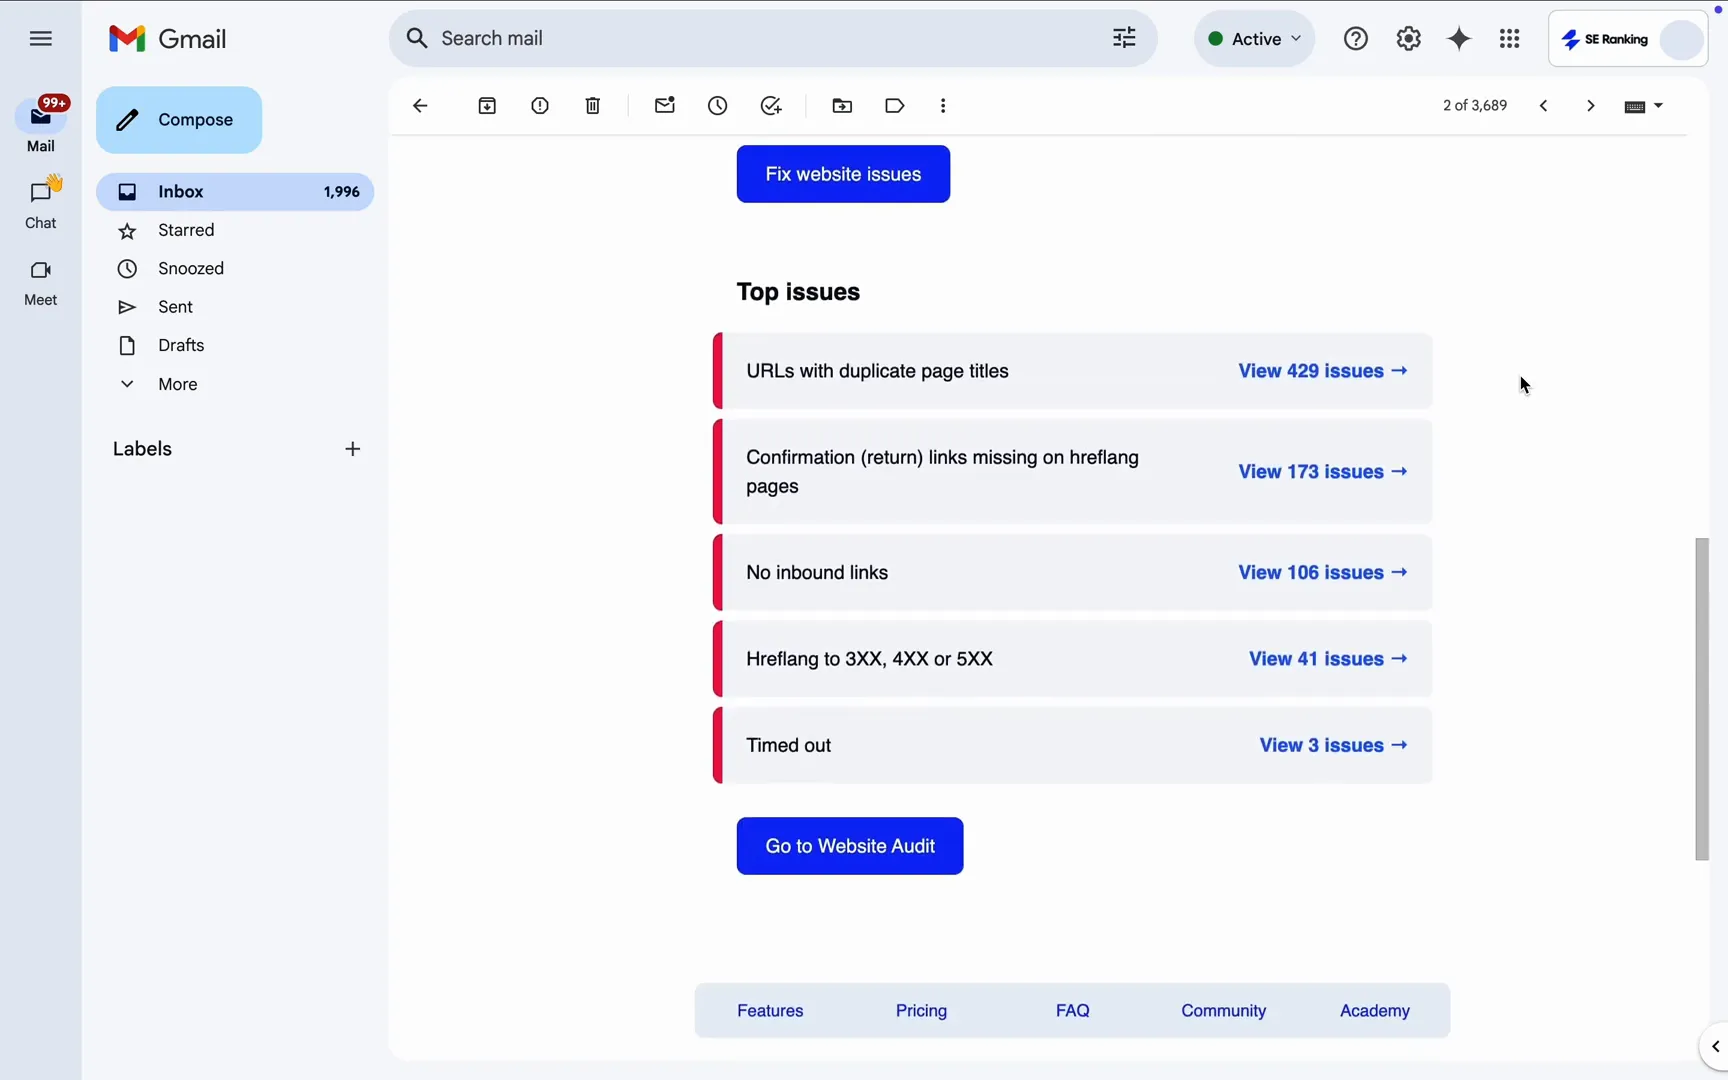Open the split pane layout dropdown
The height and width of the screenshot is (1080, 1728).
(1643, 105)
